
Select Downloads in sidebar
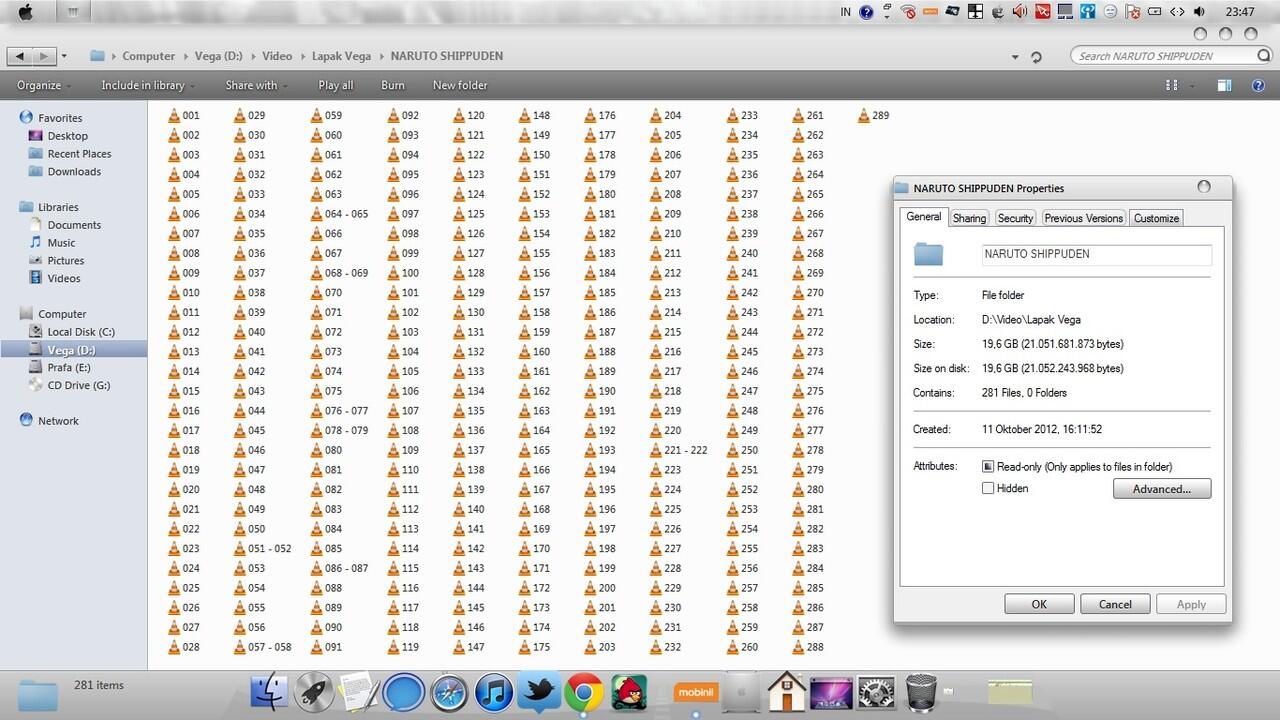[74, 172]
